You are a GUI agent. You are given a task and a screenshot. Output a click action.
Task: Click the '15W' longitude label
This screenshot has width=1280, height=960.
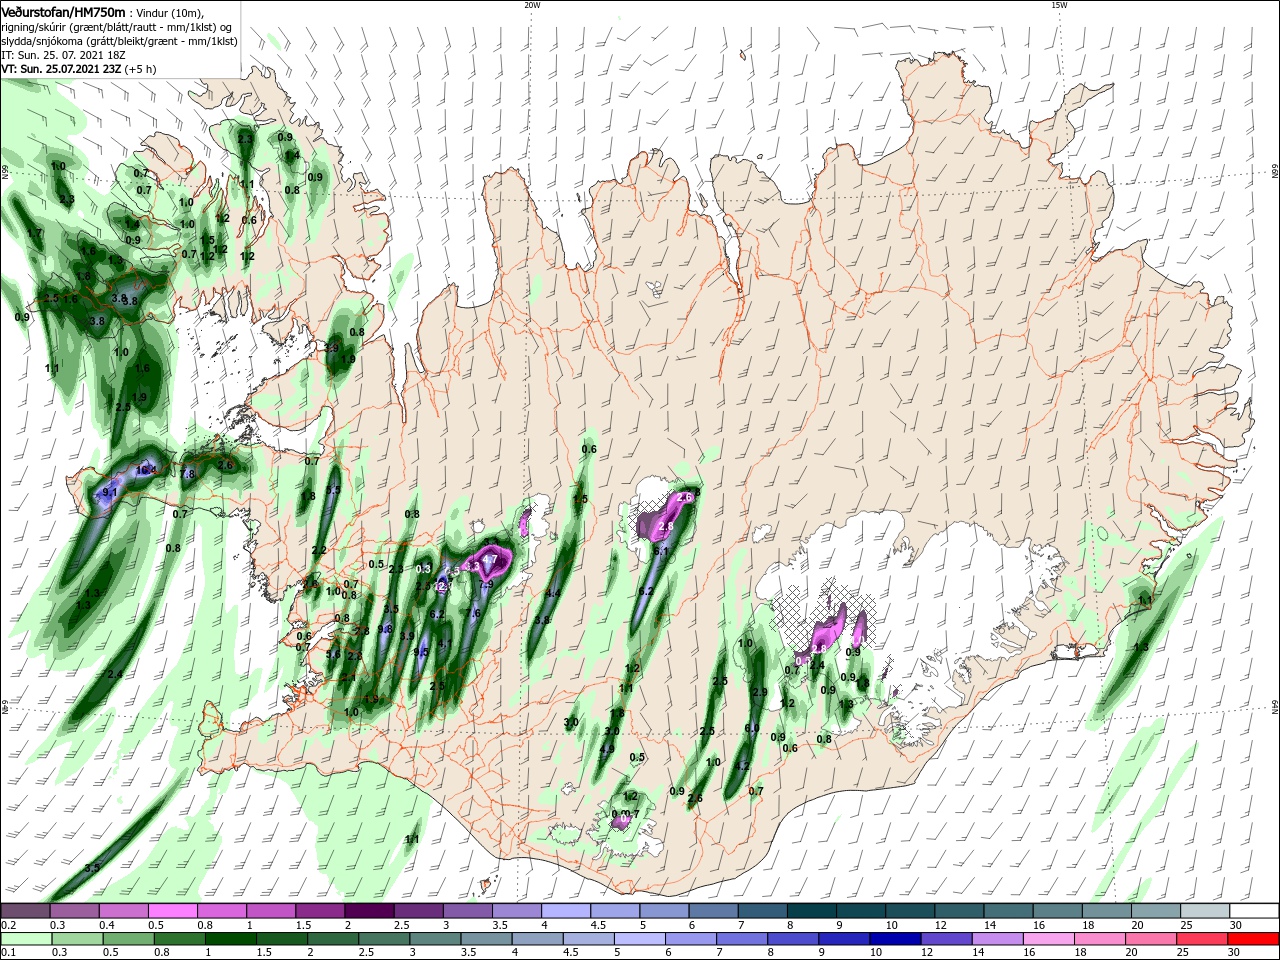tap(1059, 5)
